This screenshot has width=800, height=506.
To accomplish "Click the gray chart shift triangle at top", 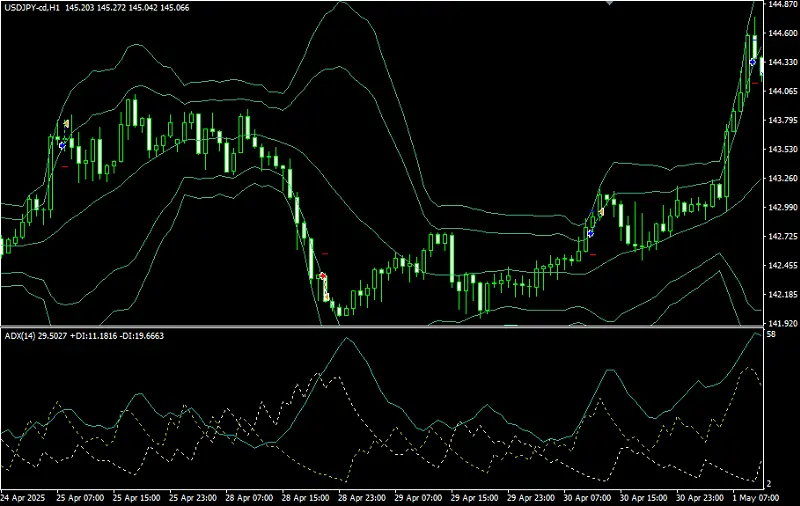I will [610, 4].
